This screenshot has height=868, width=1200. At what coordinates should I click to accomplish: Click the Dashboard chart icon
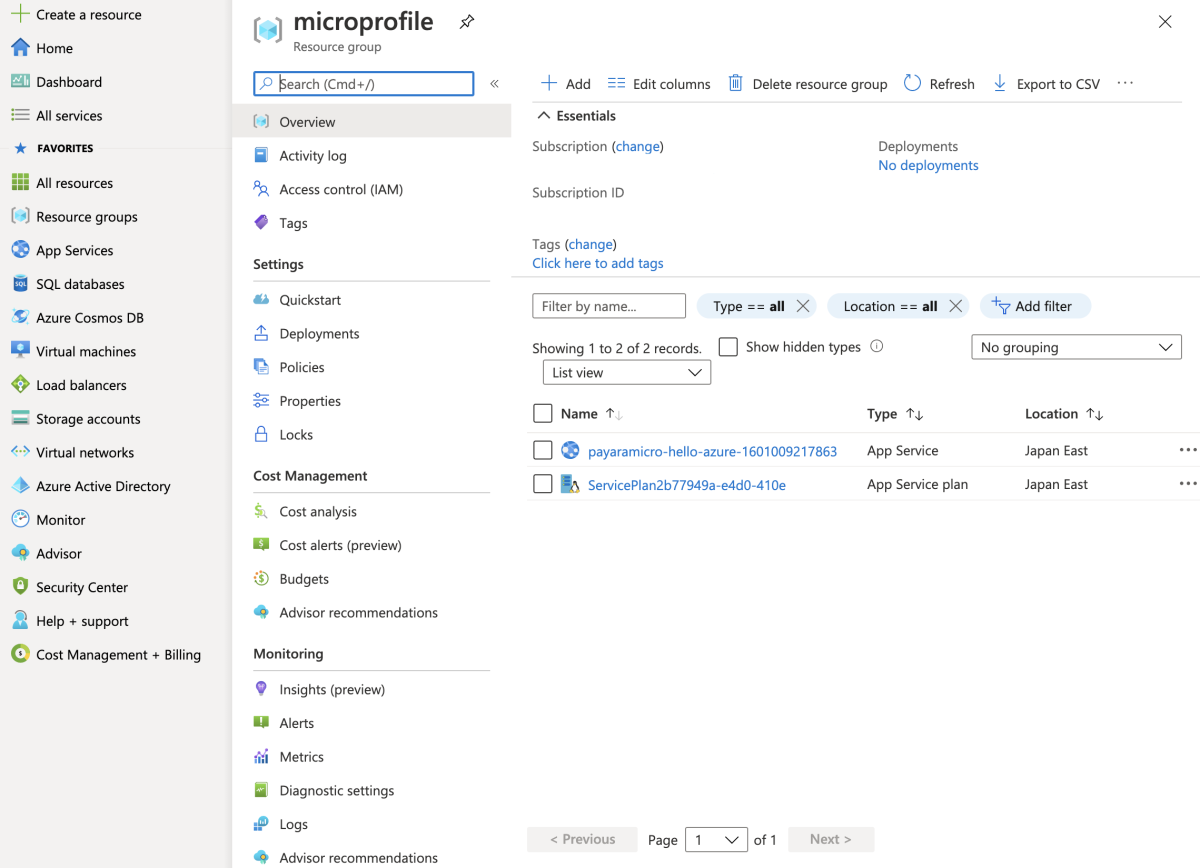click(20, 82)
